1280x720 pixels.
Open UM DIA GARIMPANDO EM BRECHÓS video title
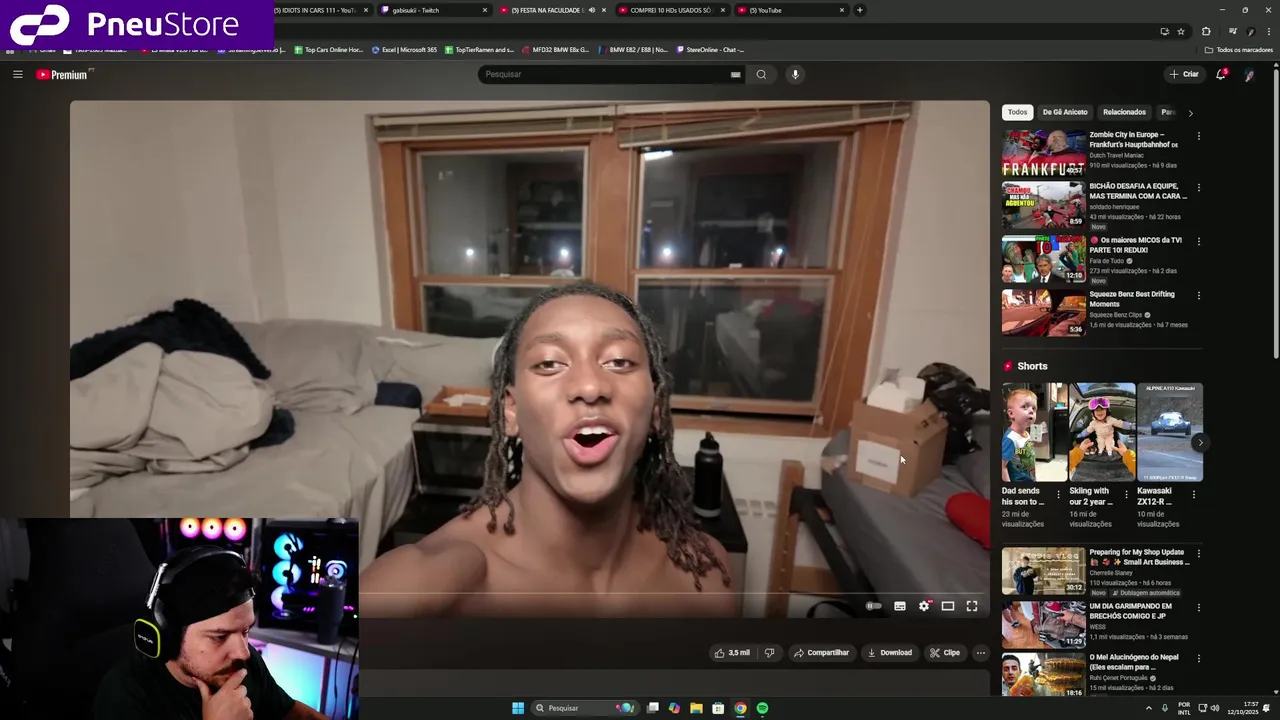point(1130,610)
